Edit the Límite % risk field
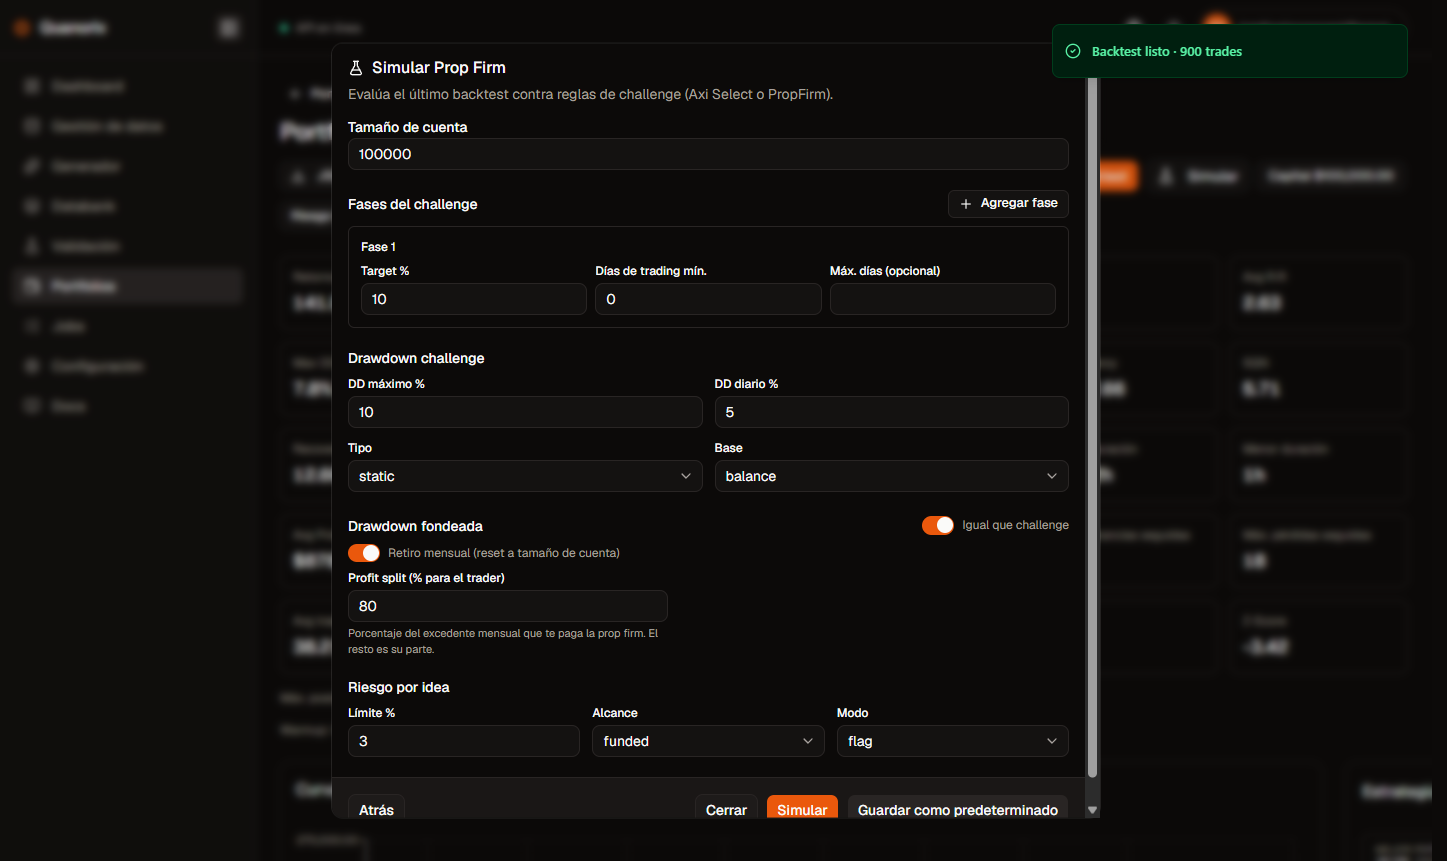 coord(463,741)
